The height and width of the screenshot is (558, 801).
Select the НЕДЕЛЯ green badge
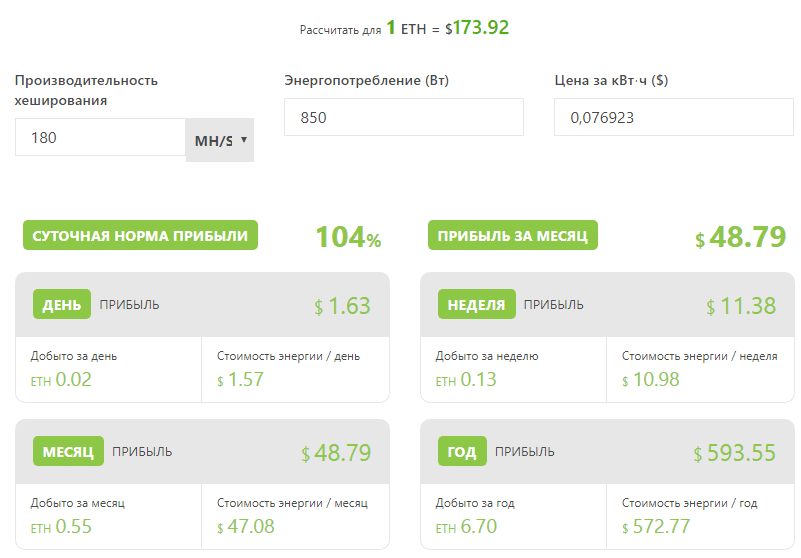click(476, 305)
